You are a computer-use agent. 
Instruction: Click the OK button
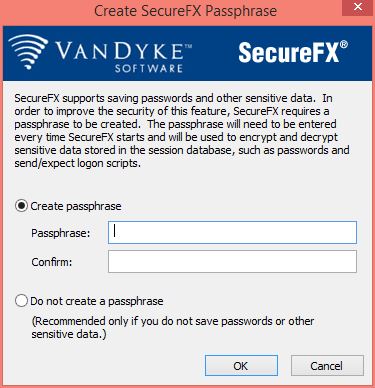click(241, 366)
